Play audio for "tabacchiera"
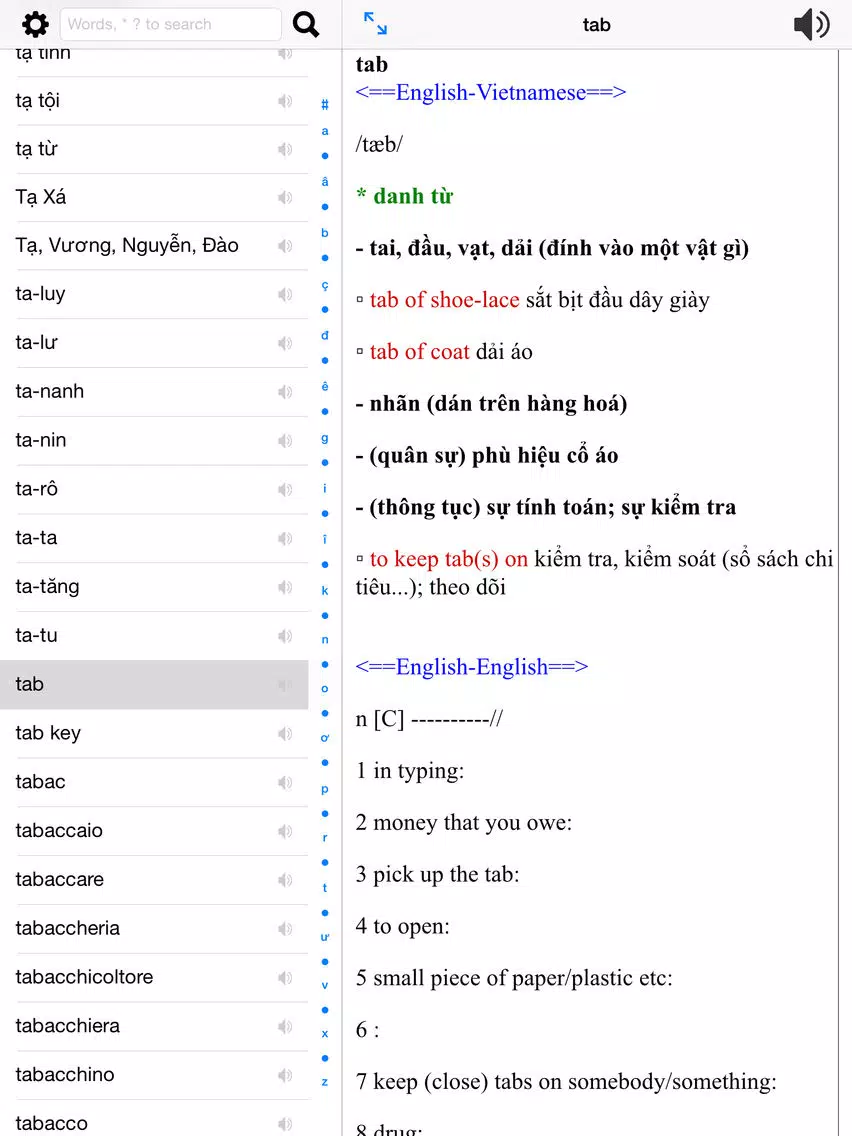This screenshot has height=1136, width=852. [x=285, y=1027]
